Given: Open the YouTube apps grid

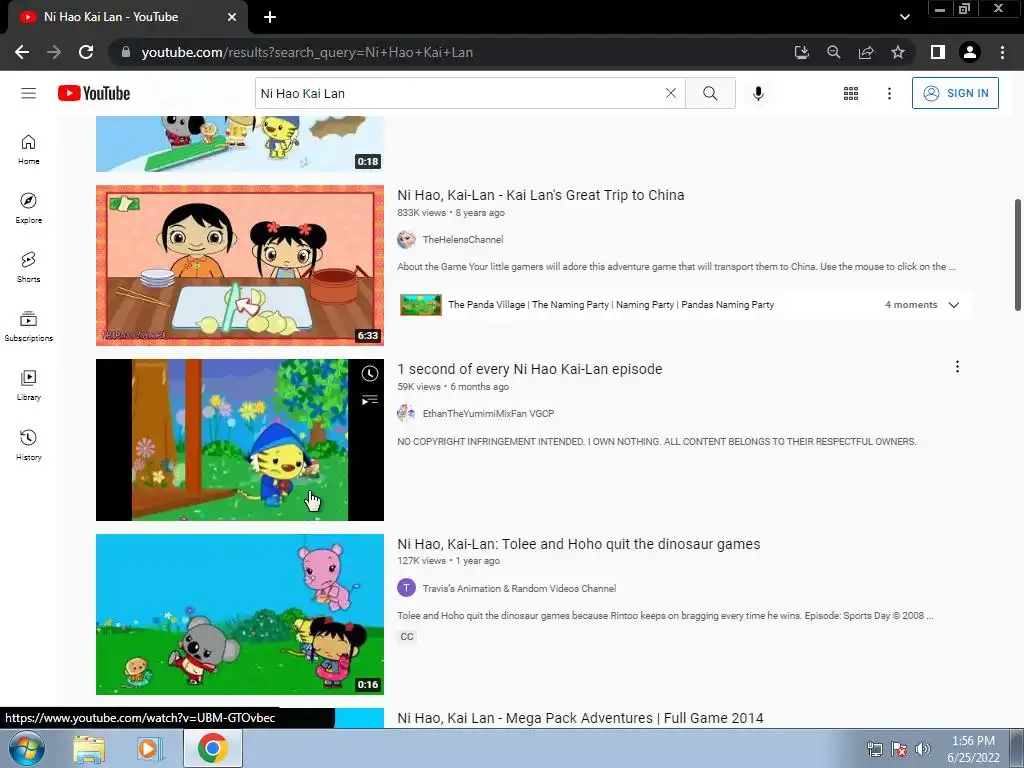Looking at the screenshot, I should point(850,93).
